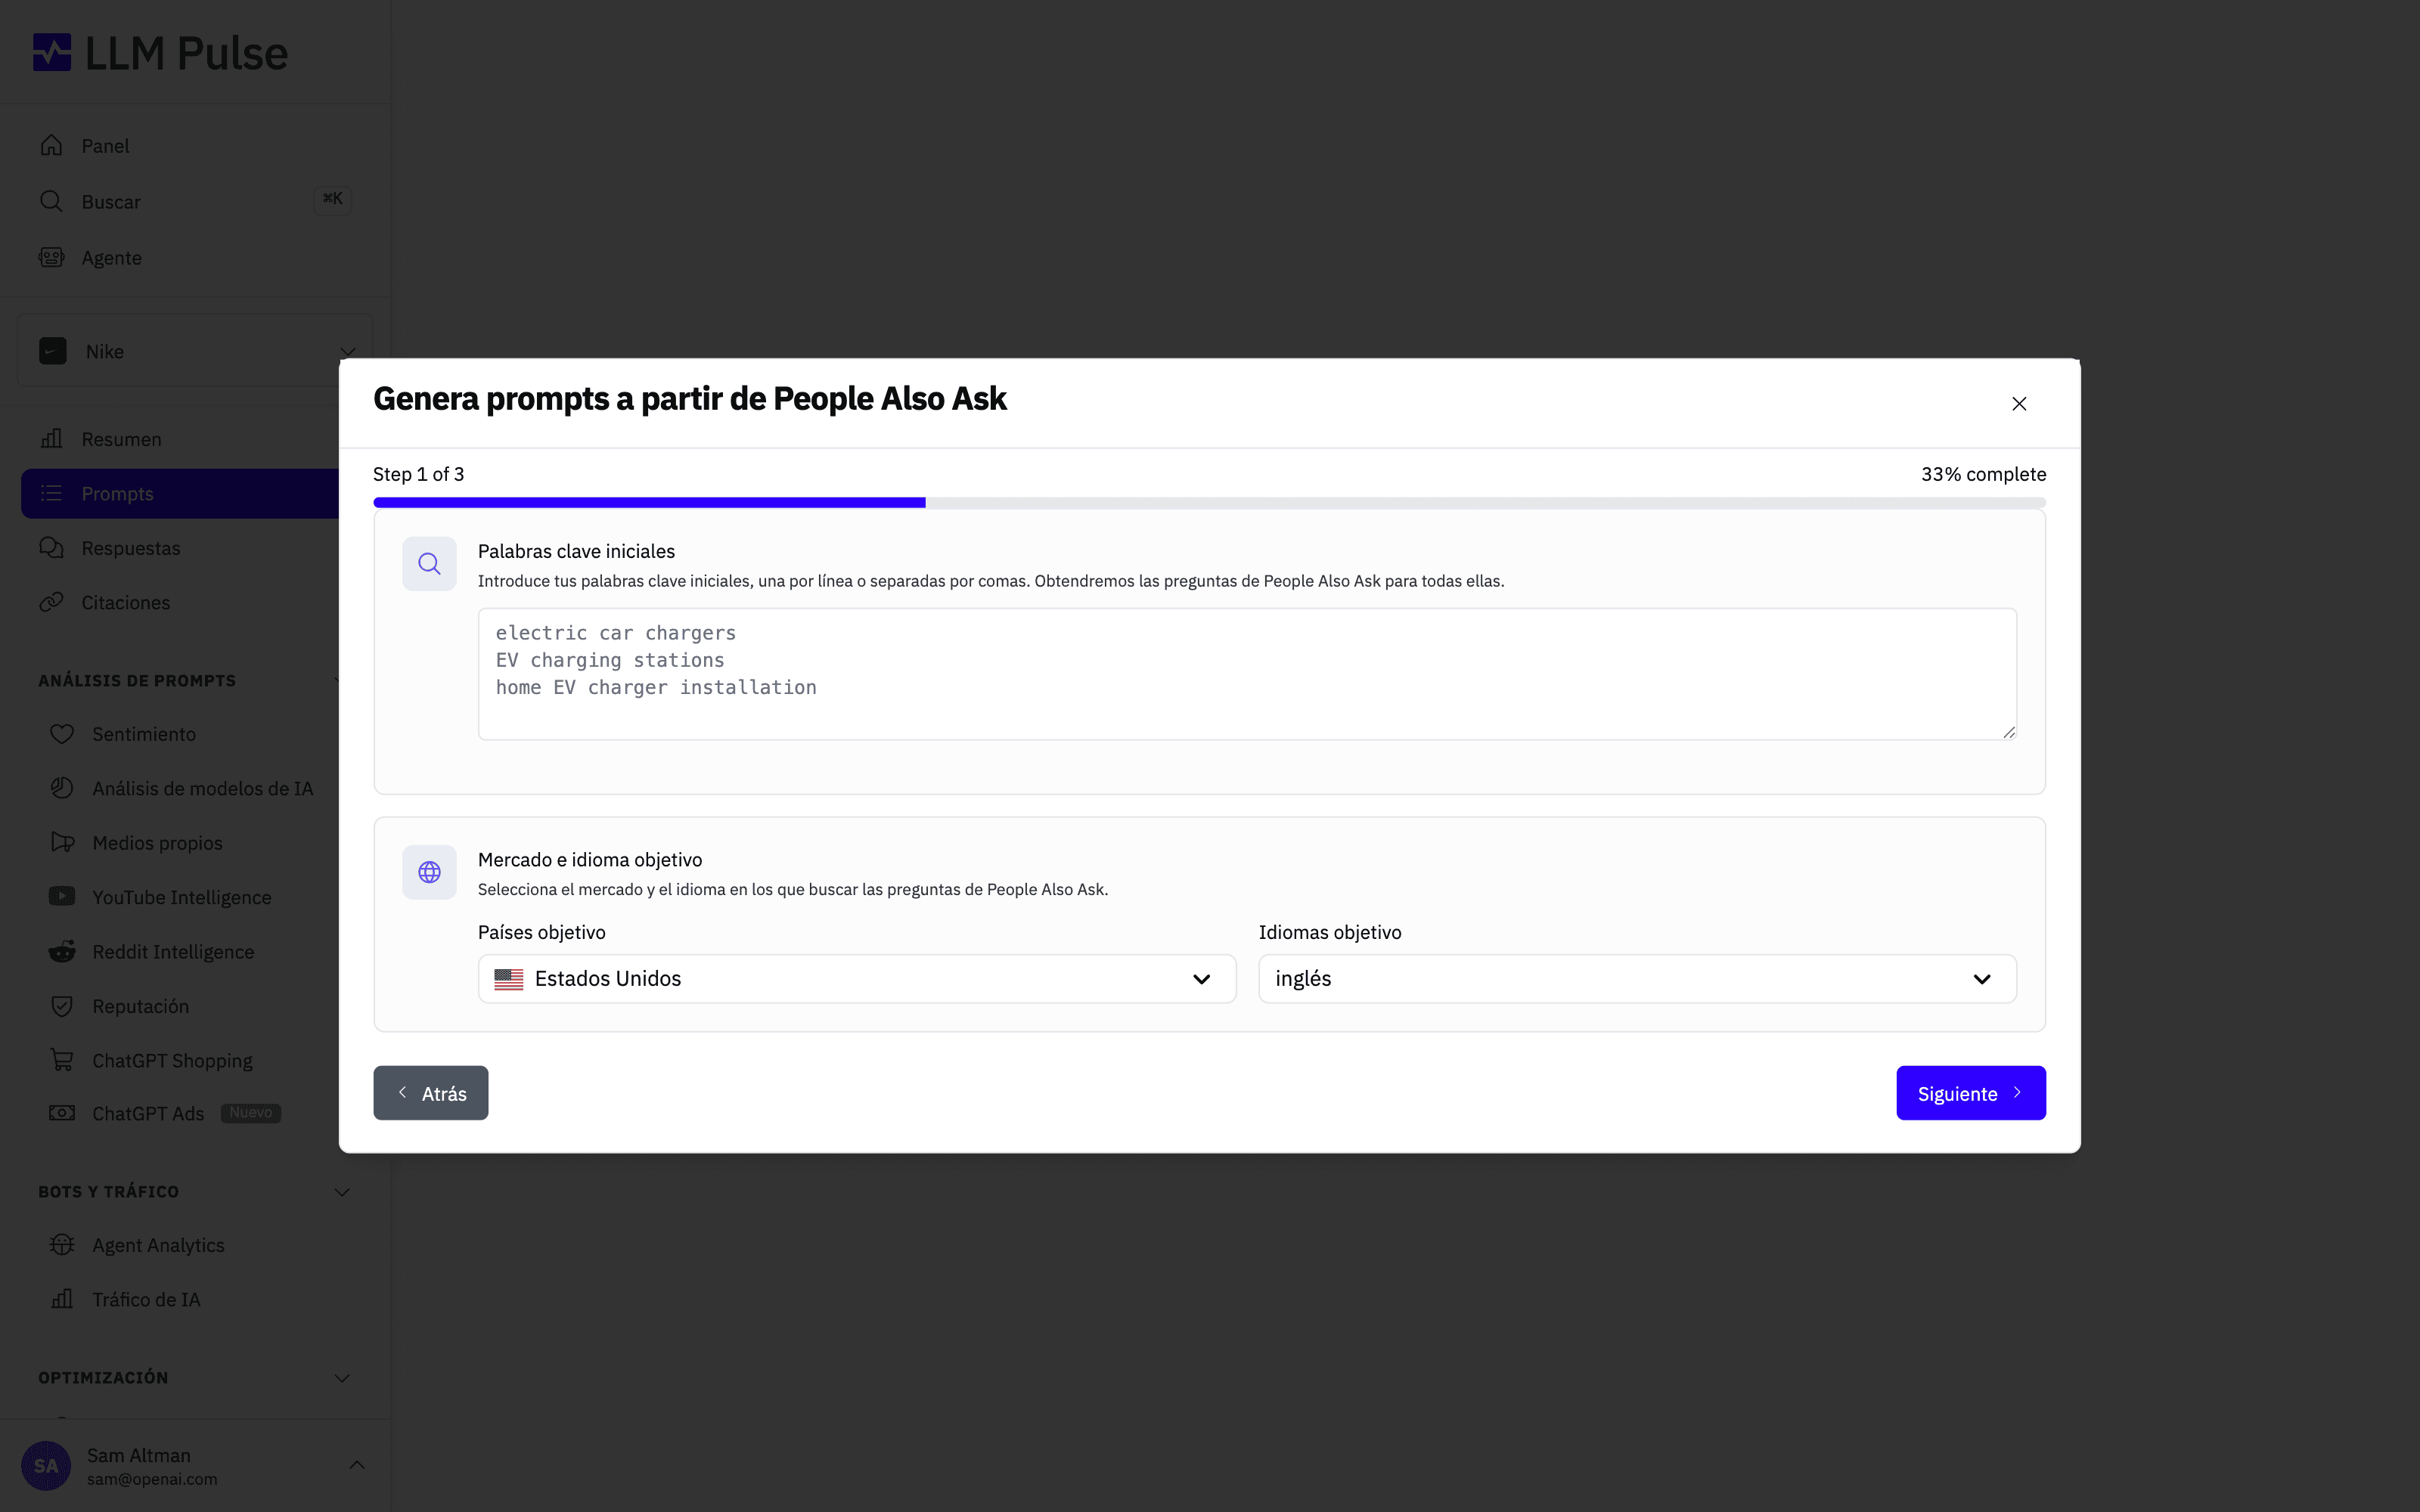Viewport: 2420px width, 1512px height.
Task: Click Tráfico de IA chart icon
Action: pyautogui.click(x=62, y=1299)
